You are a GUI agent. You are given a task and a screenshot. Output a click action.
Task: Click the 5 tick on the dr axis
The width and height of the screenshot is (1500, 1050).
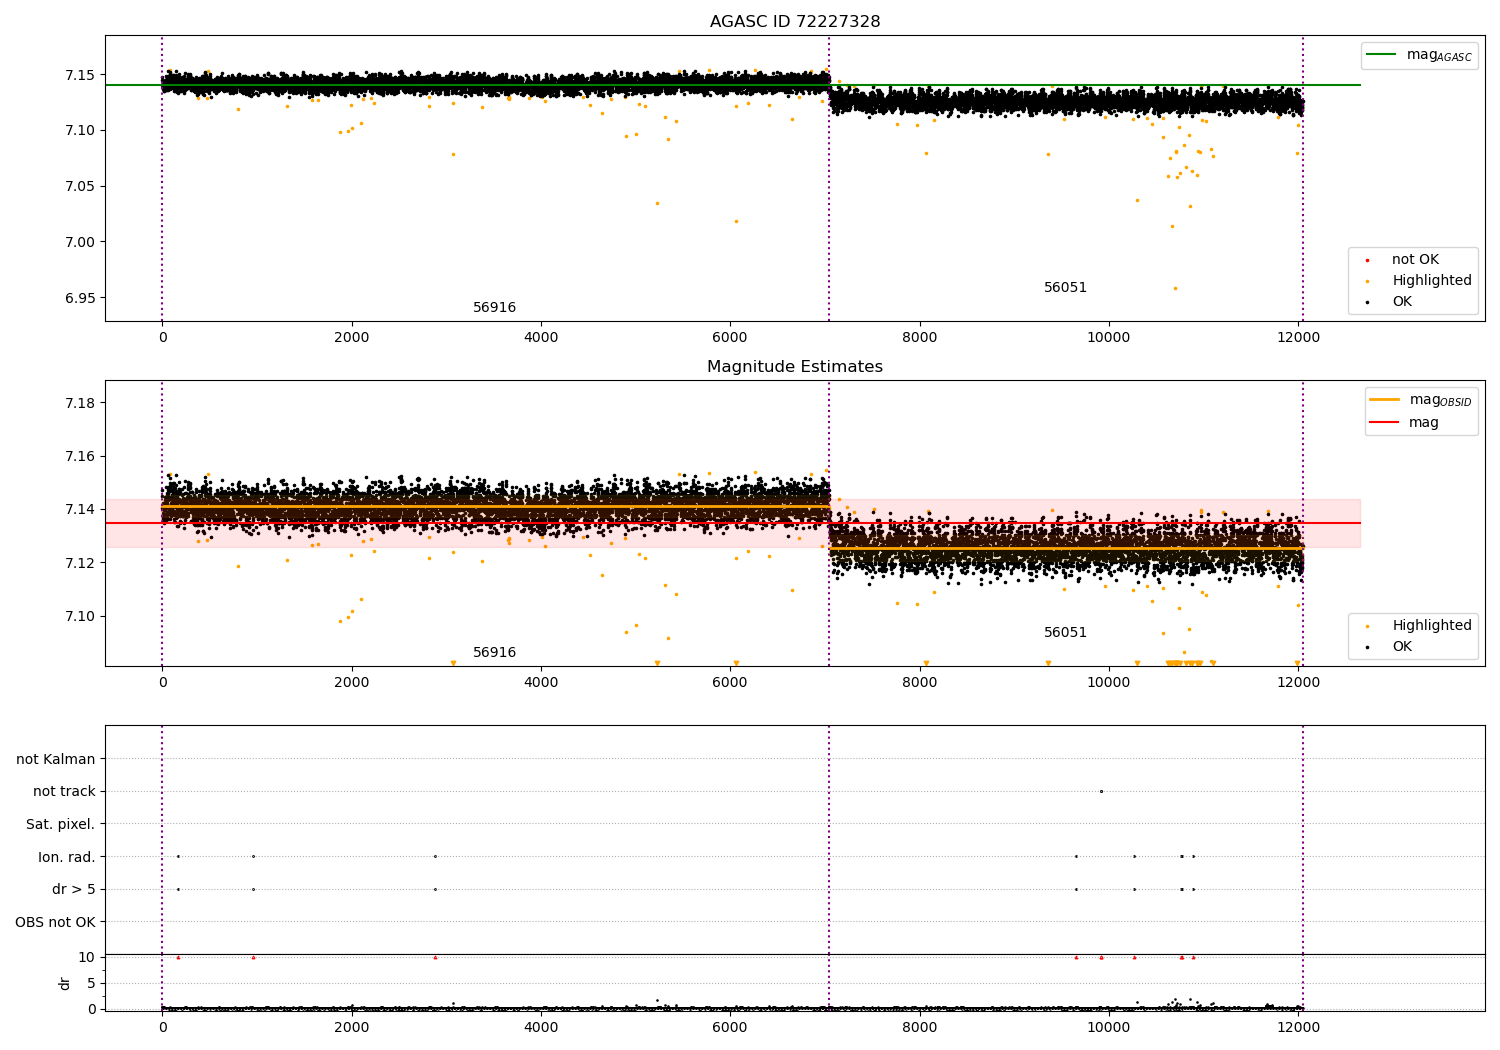91,983
